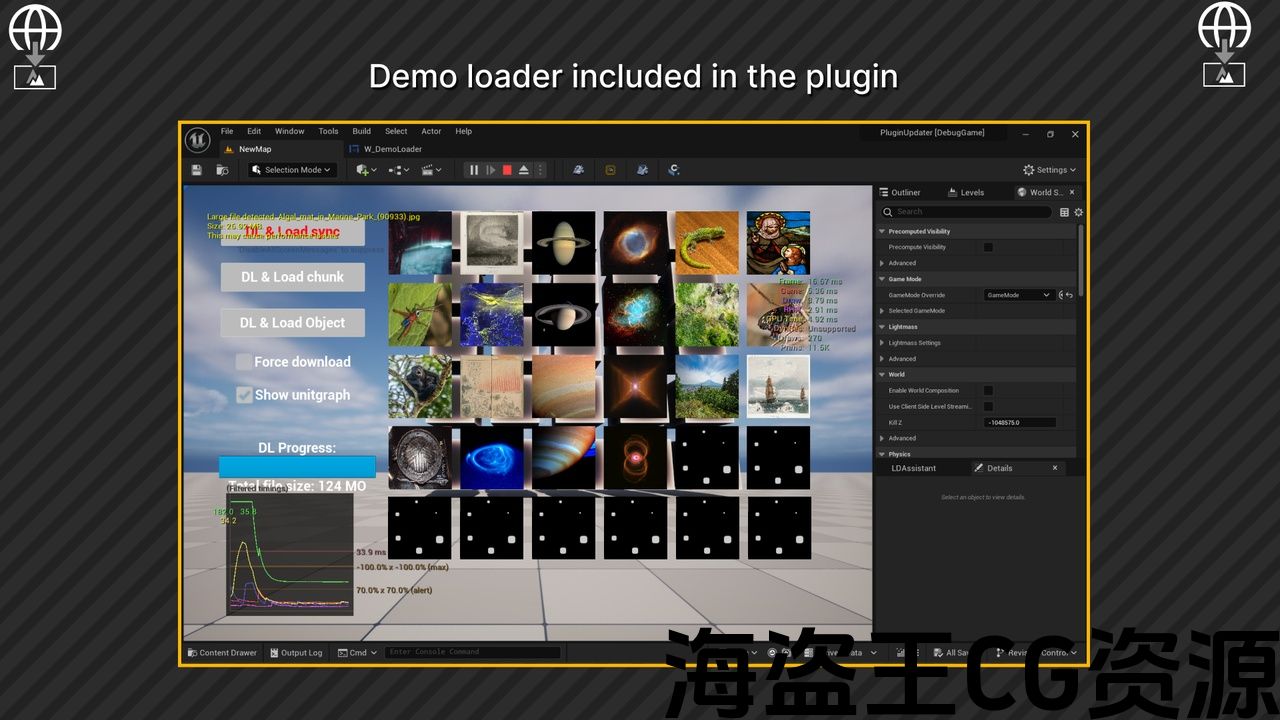Click the Eject from player icon
The width and height of the screenshot is (1280, 720).
click(523, 170)
